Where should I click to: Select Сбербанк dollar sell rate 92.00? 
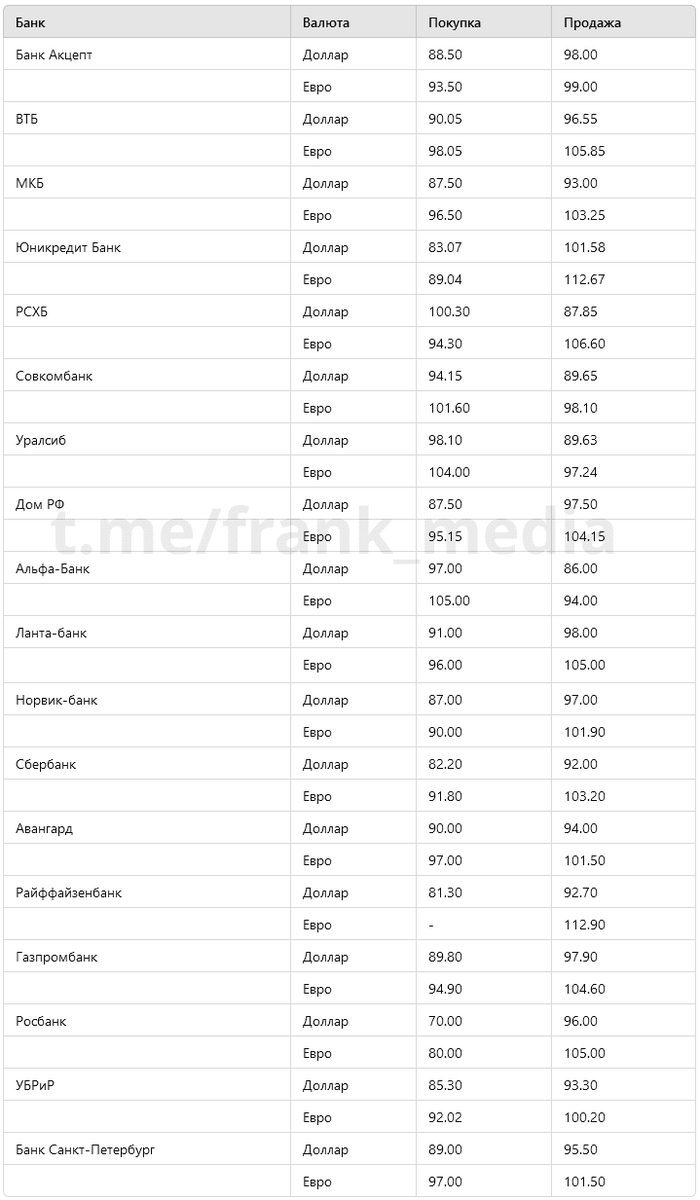coord(580,764)
